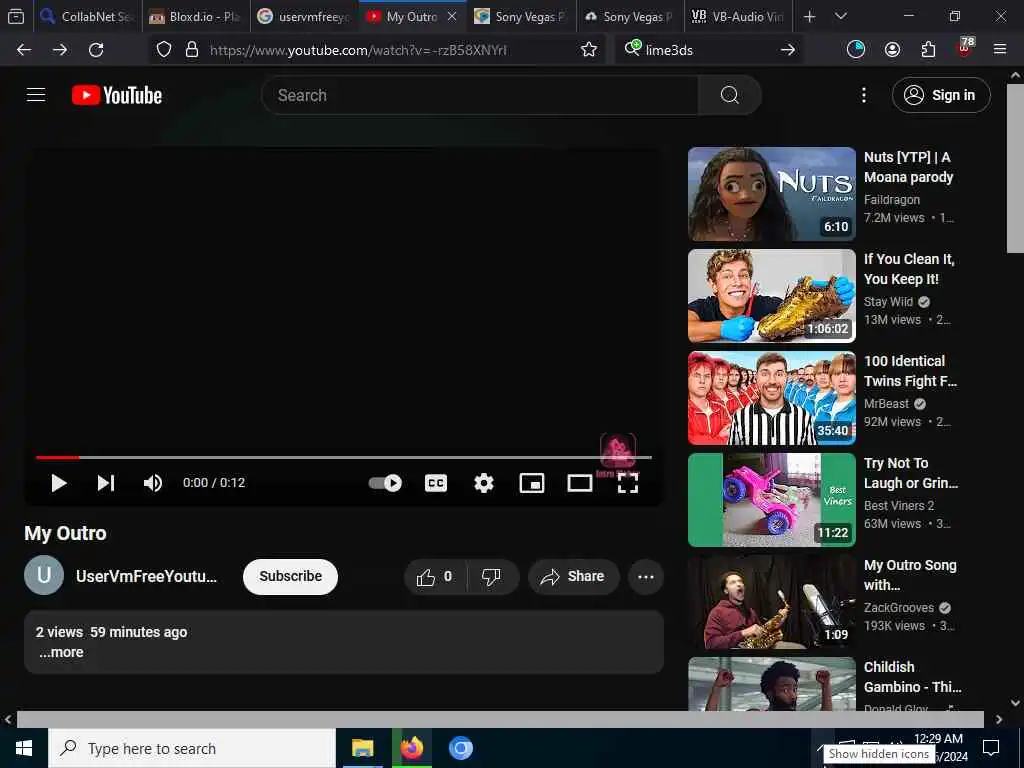
Task: Switch to VB-Audio browser tab
Action: click(738, 16)
